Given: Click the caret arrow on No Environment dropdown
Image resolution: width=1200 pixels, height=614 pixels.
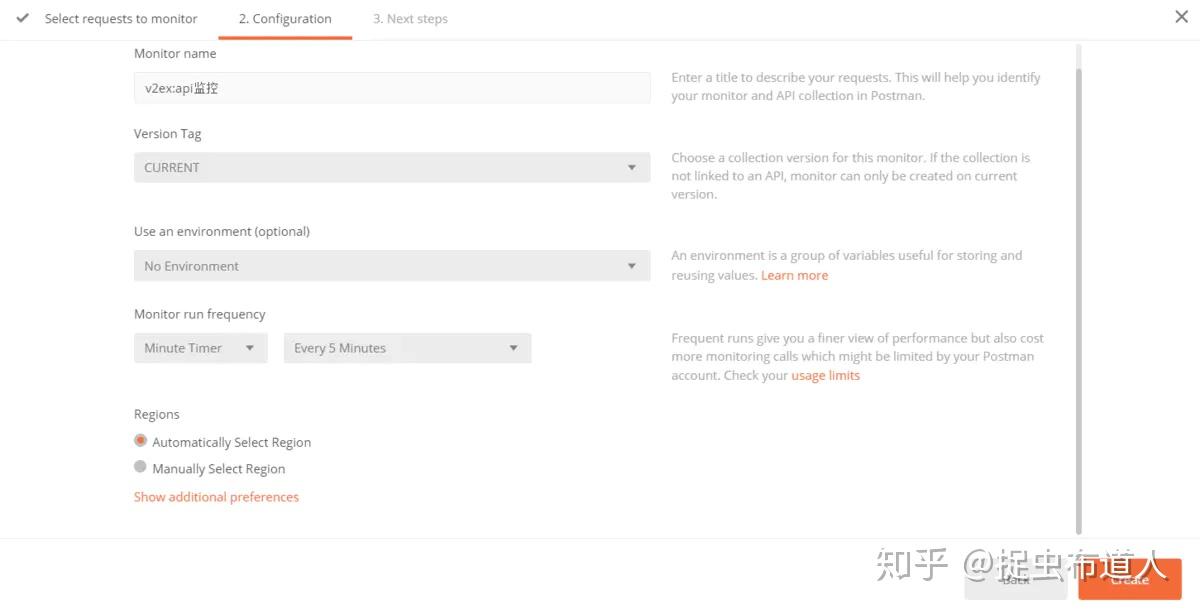Looking at the screenshot, I should point(631,266).
